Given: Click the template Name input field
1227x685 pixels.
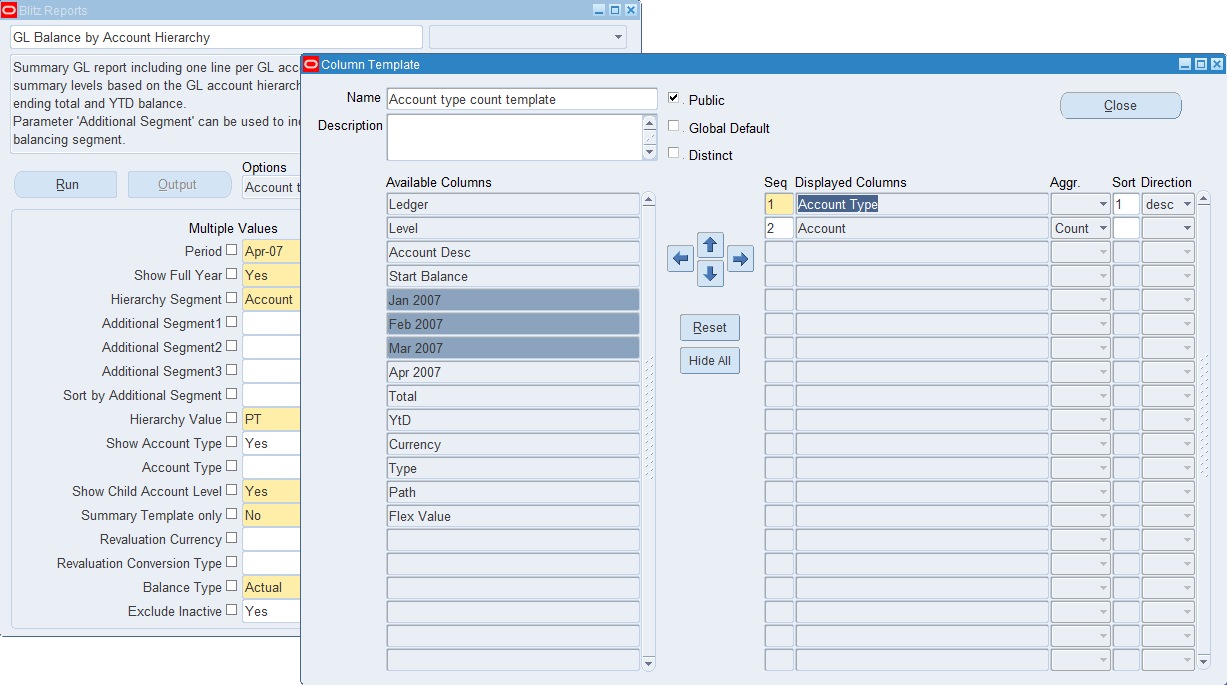Looking at the screenshot, I should click(522, 99).
